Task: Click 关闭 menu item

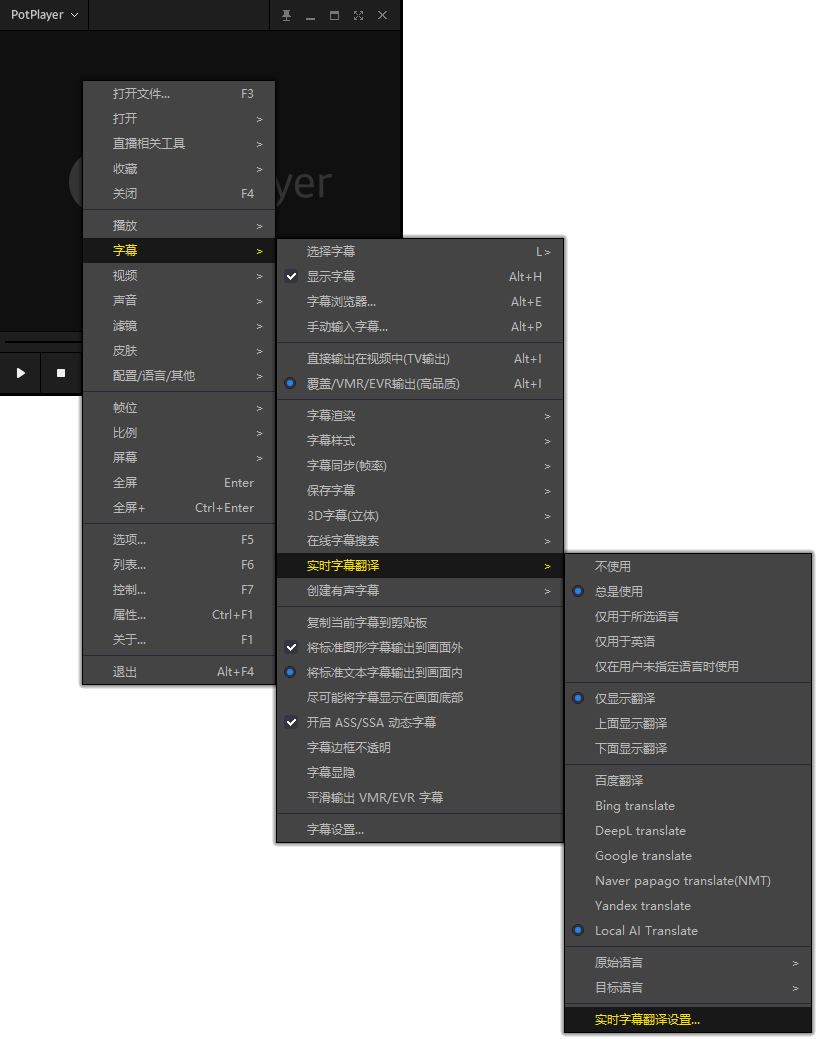Action: pos(179,193)
